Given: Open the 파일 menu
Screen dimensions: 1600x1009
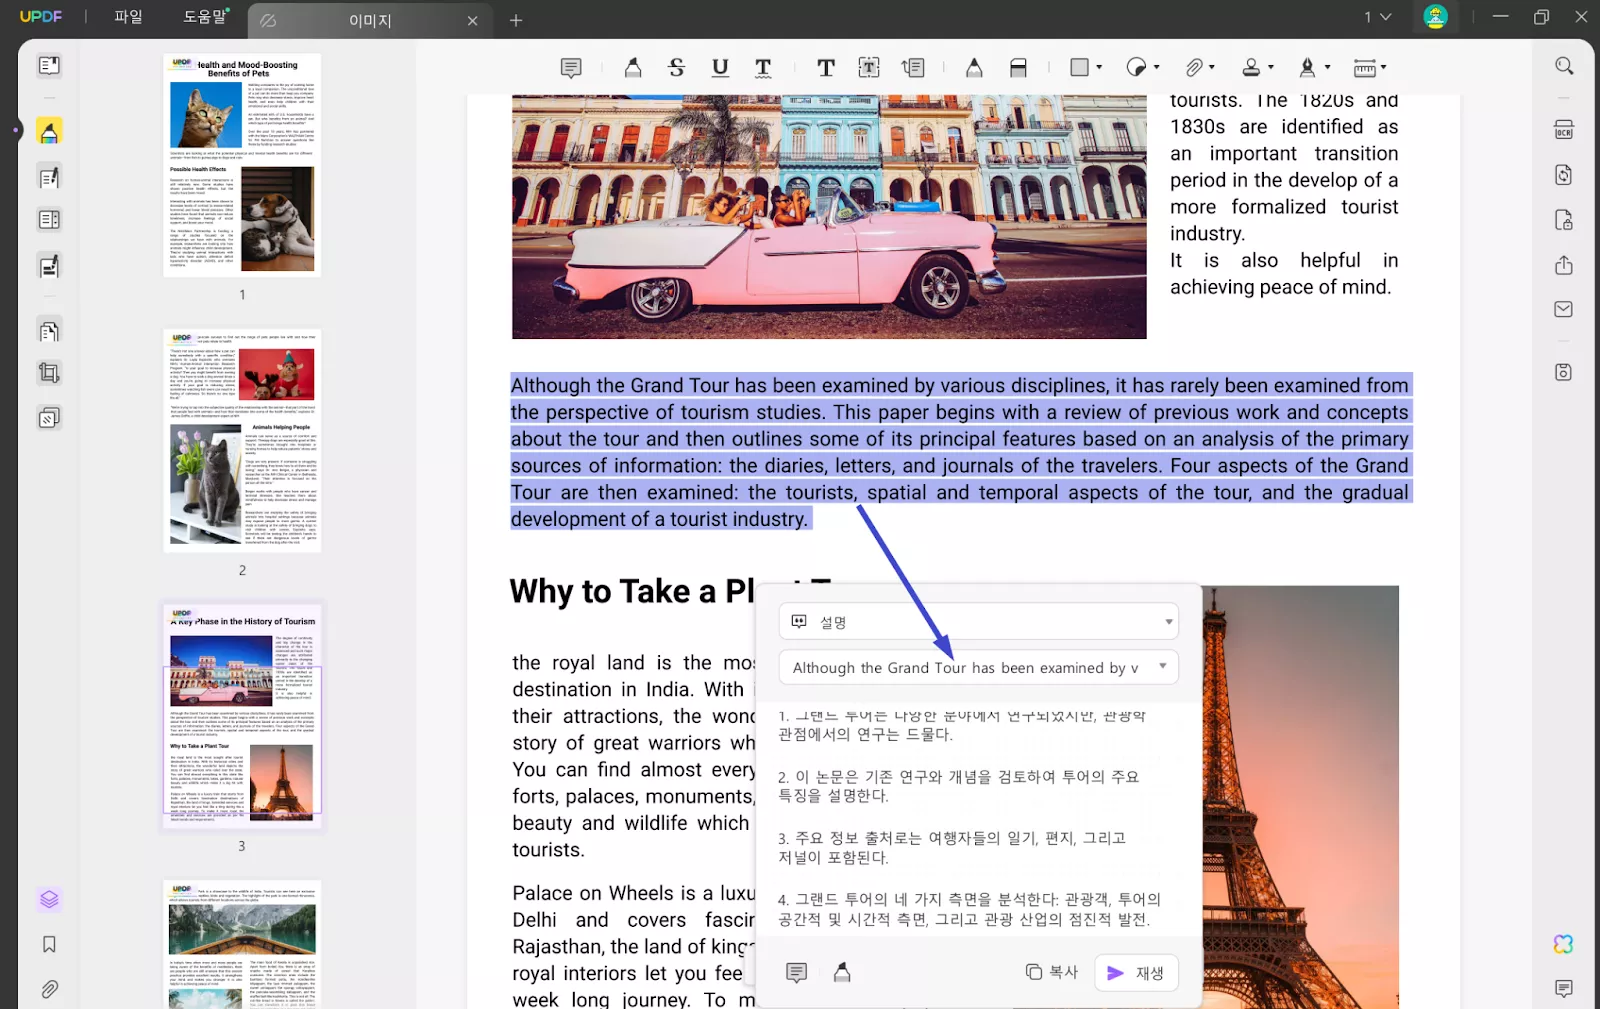Looking at the screenshot, I should coord(128,16).
